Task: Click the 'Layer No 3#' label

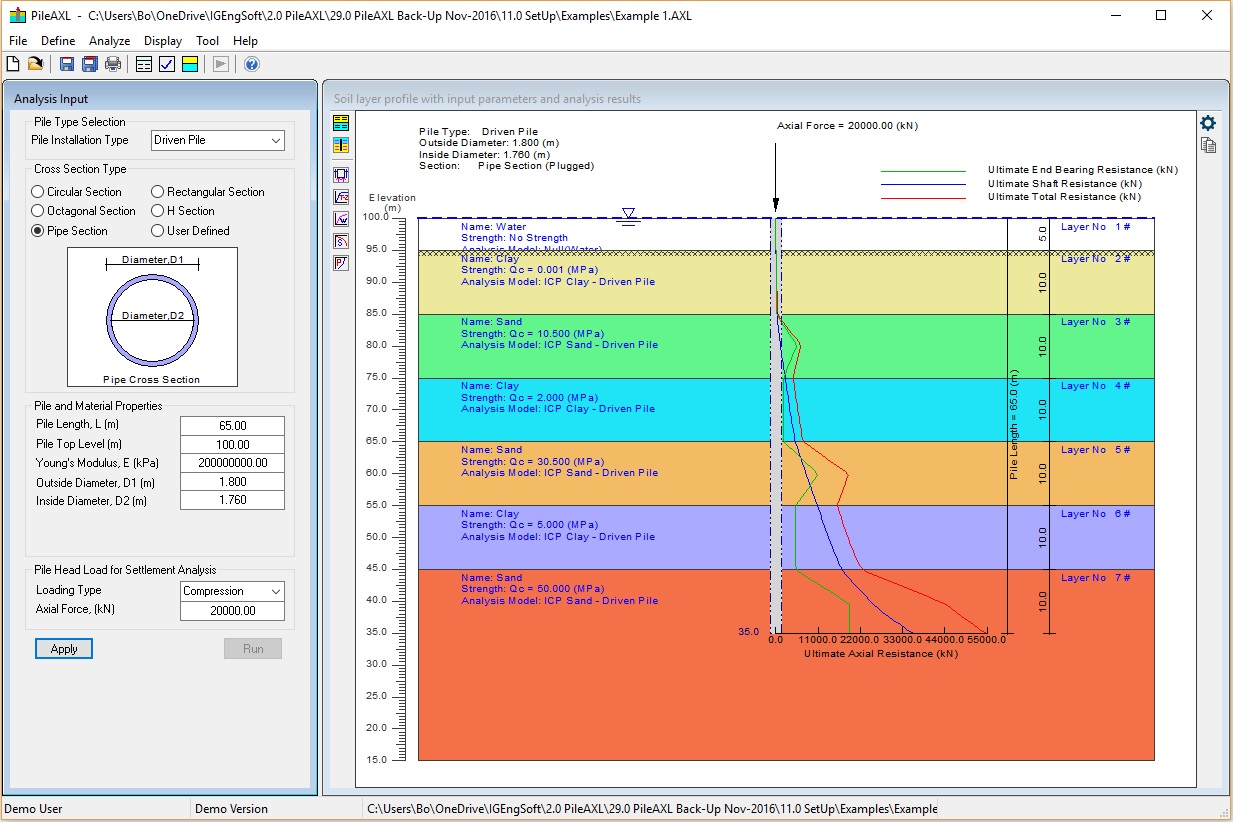Action: tap(1096, 322)
